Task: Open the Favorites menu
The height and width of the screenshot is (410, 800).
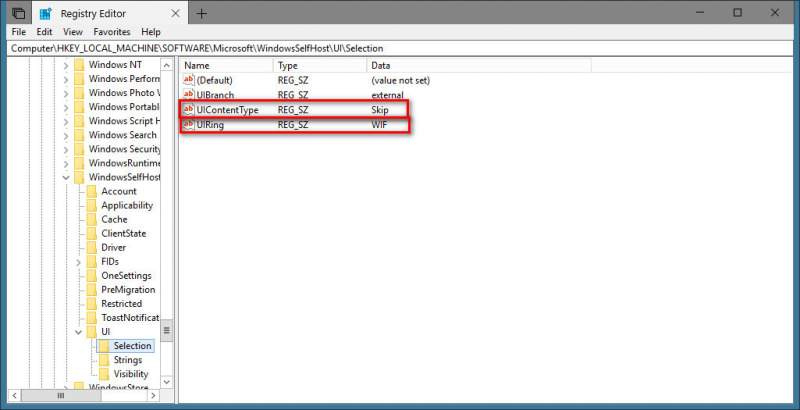Action: coord(112,32)
